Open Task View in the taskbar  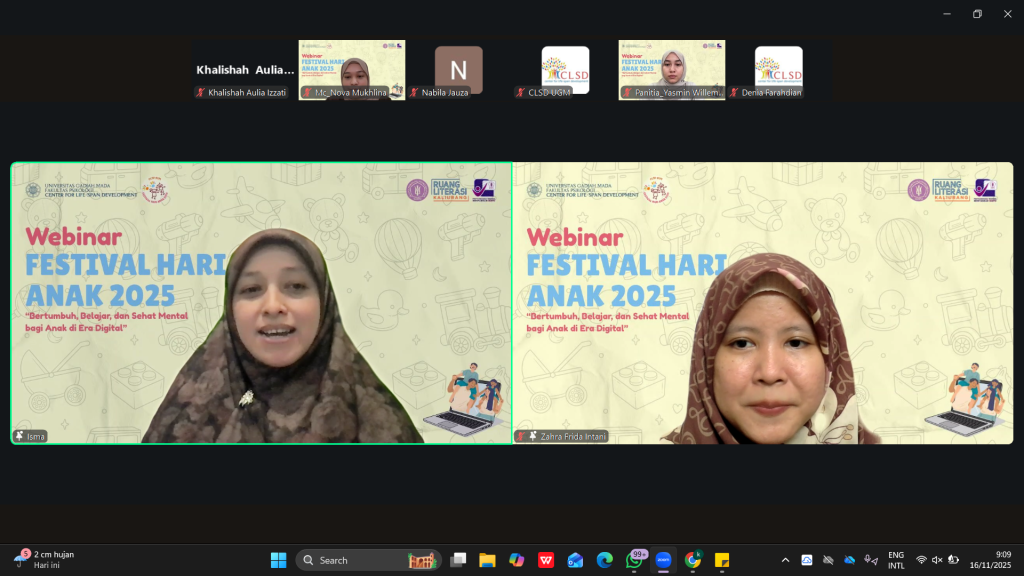pos(458,560)
